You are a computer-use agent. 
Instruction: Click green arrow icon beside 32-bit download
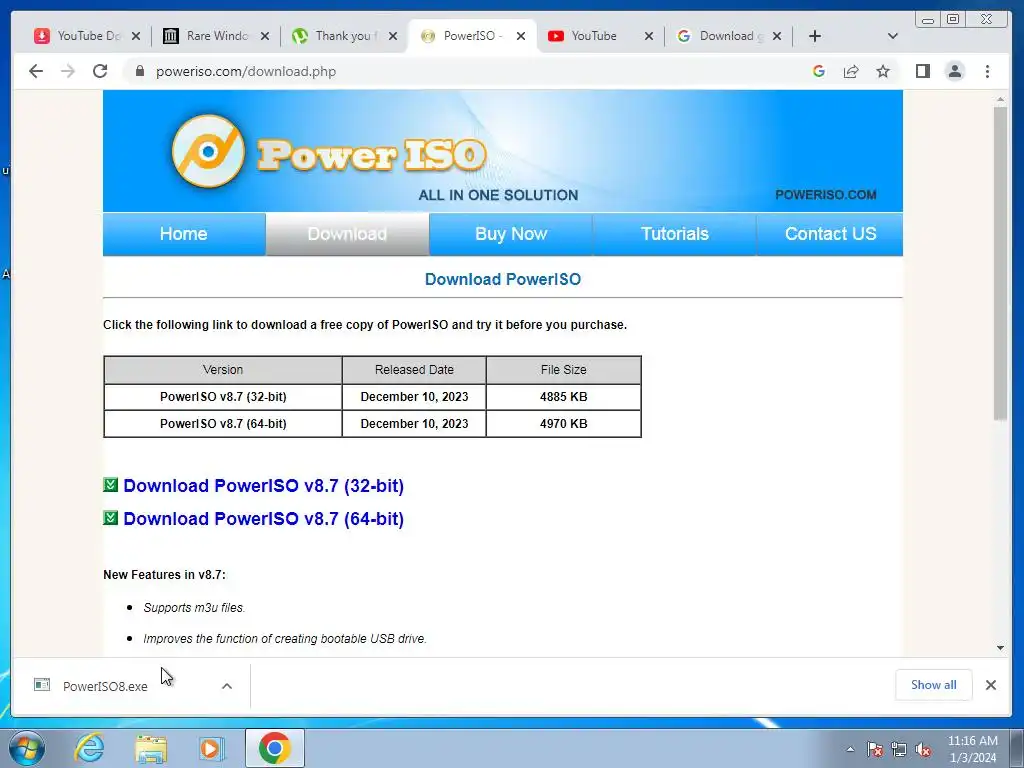click(110, 485)
